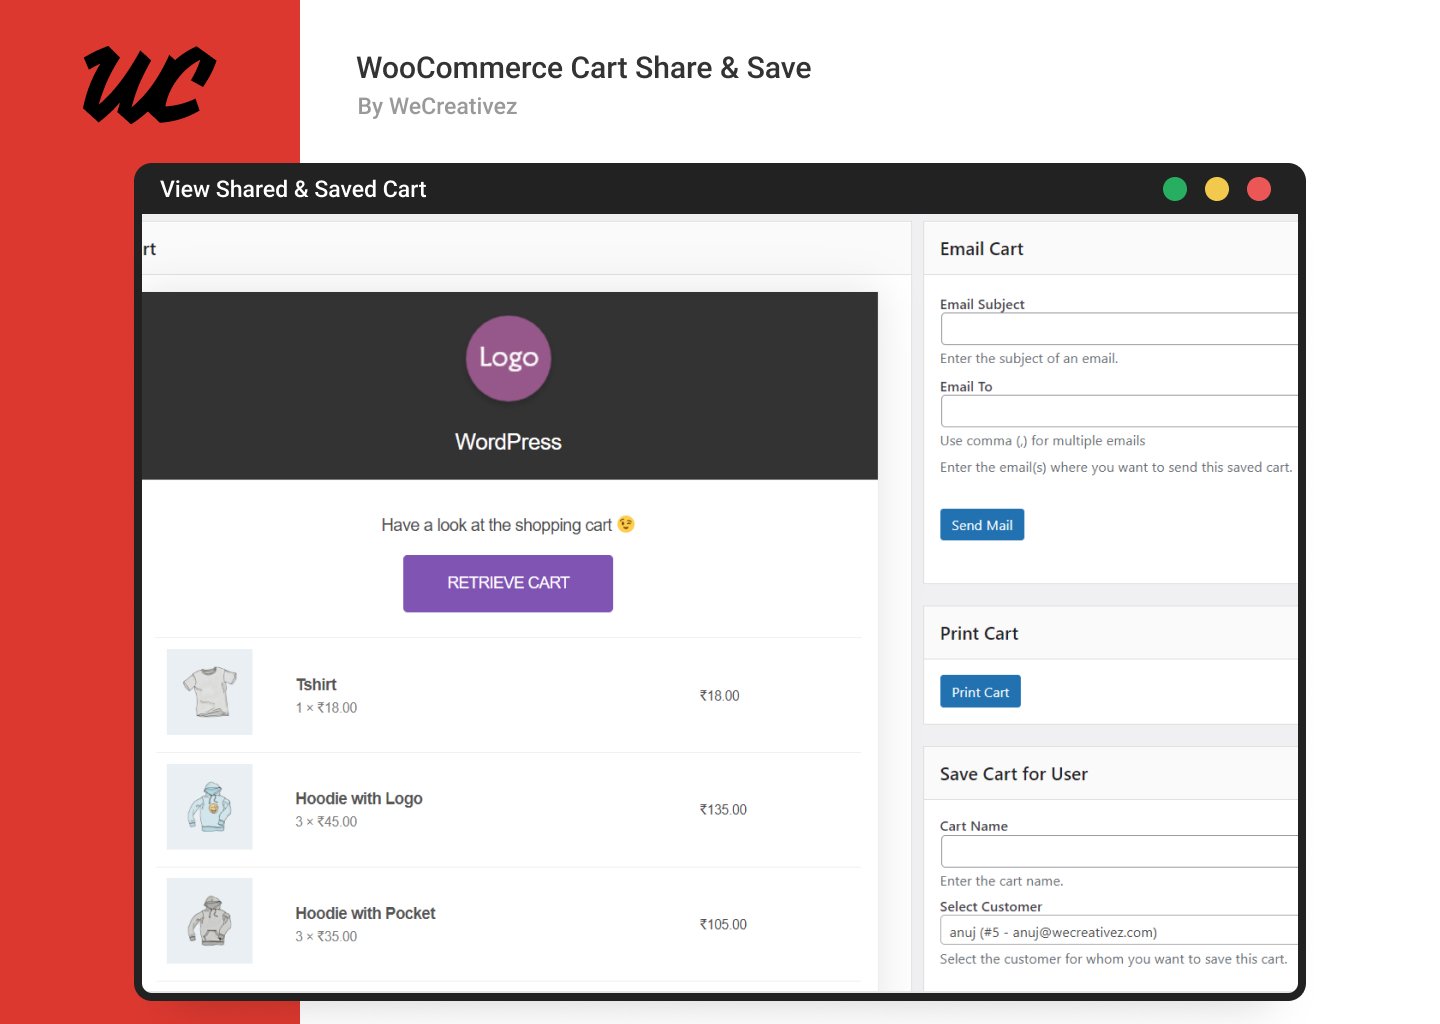Click 'Have a look at the shopping cart' text

pos(496,525)
